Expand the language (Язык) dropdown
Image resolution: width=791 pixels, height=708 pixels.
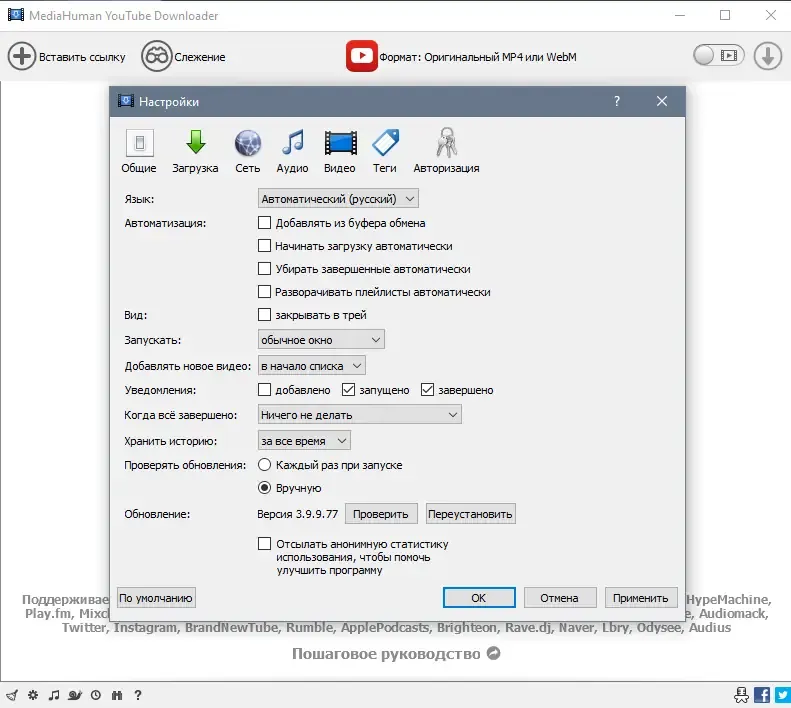click(338, 199)
